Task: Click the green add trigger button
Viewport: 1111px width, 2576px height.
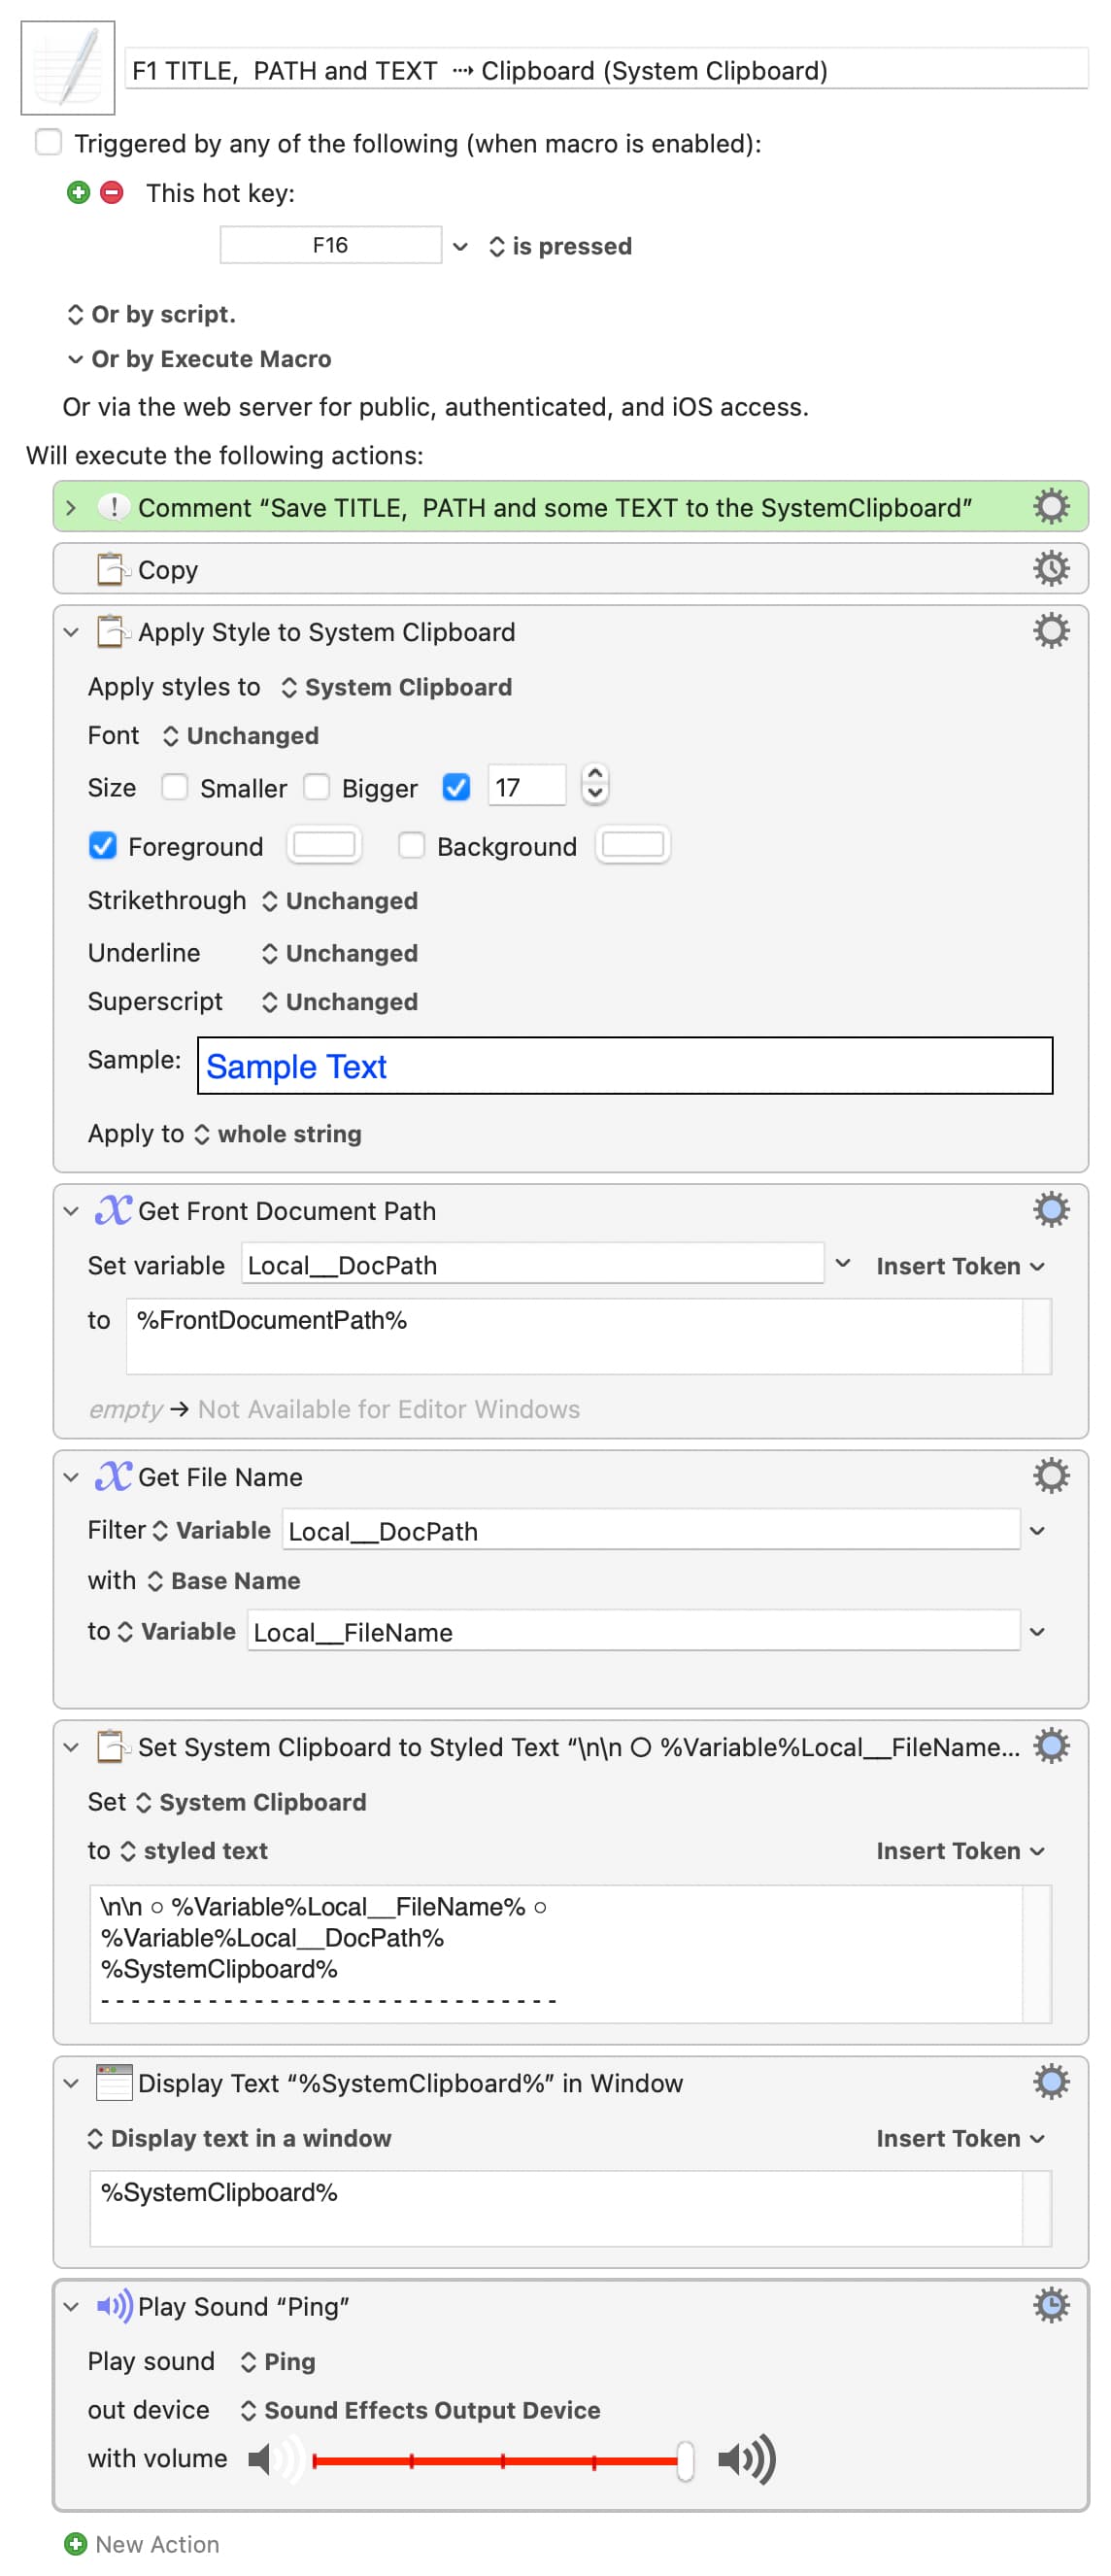Action: [x=78, y=192]
